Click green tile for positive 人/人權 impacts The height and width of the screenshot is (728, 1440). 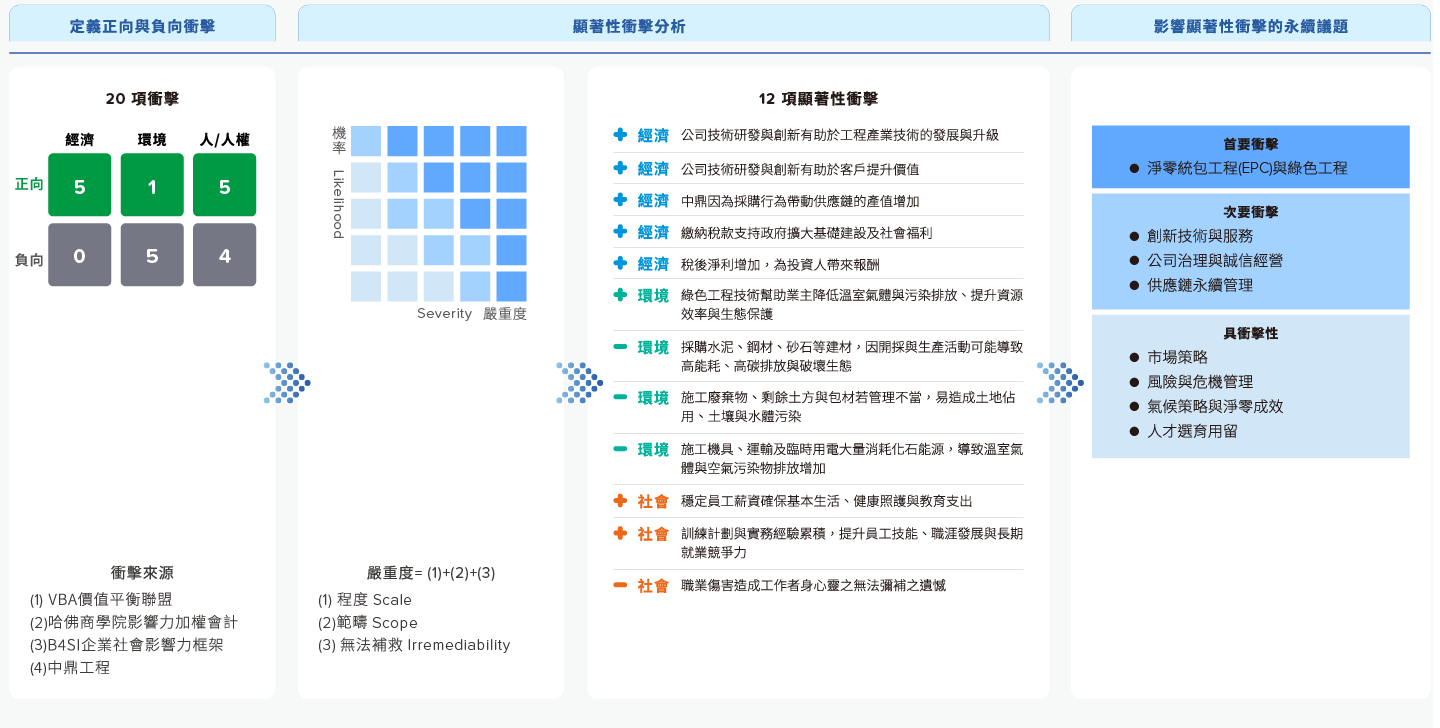click(224, 185)
